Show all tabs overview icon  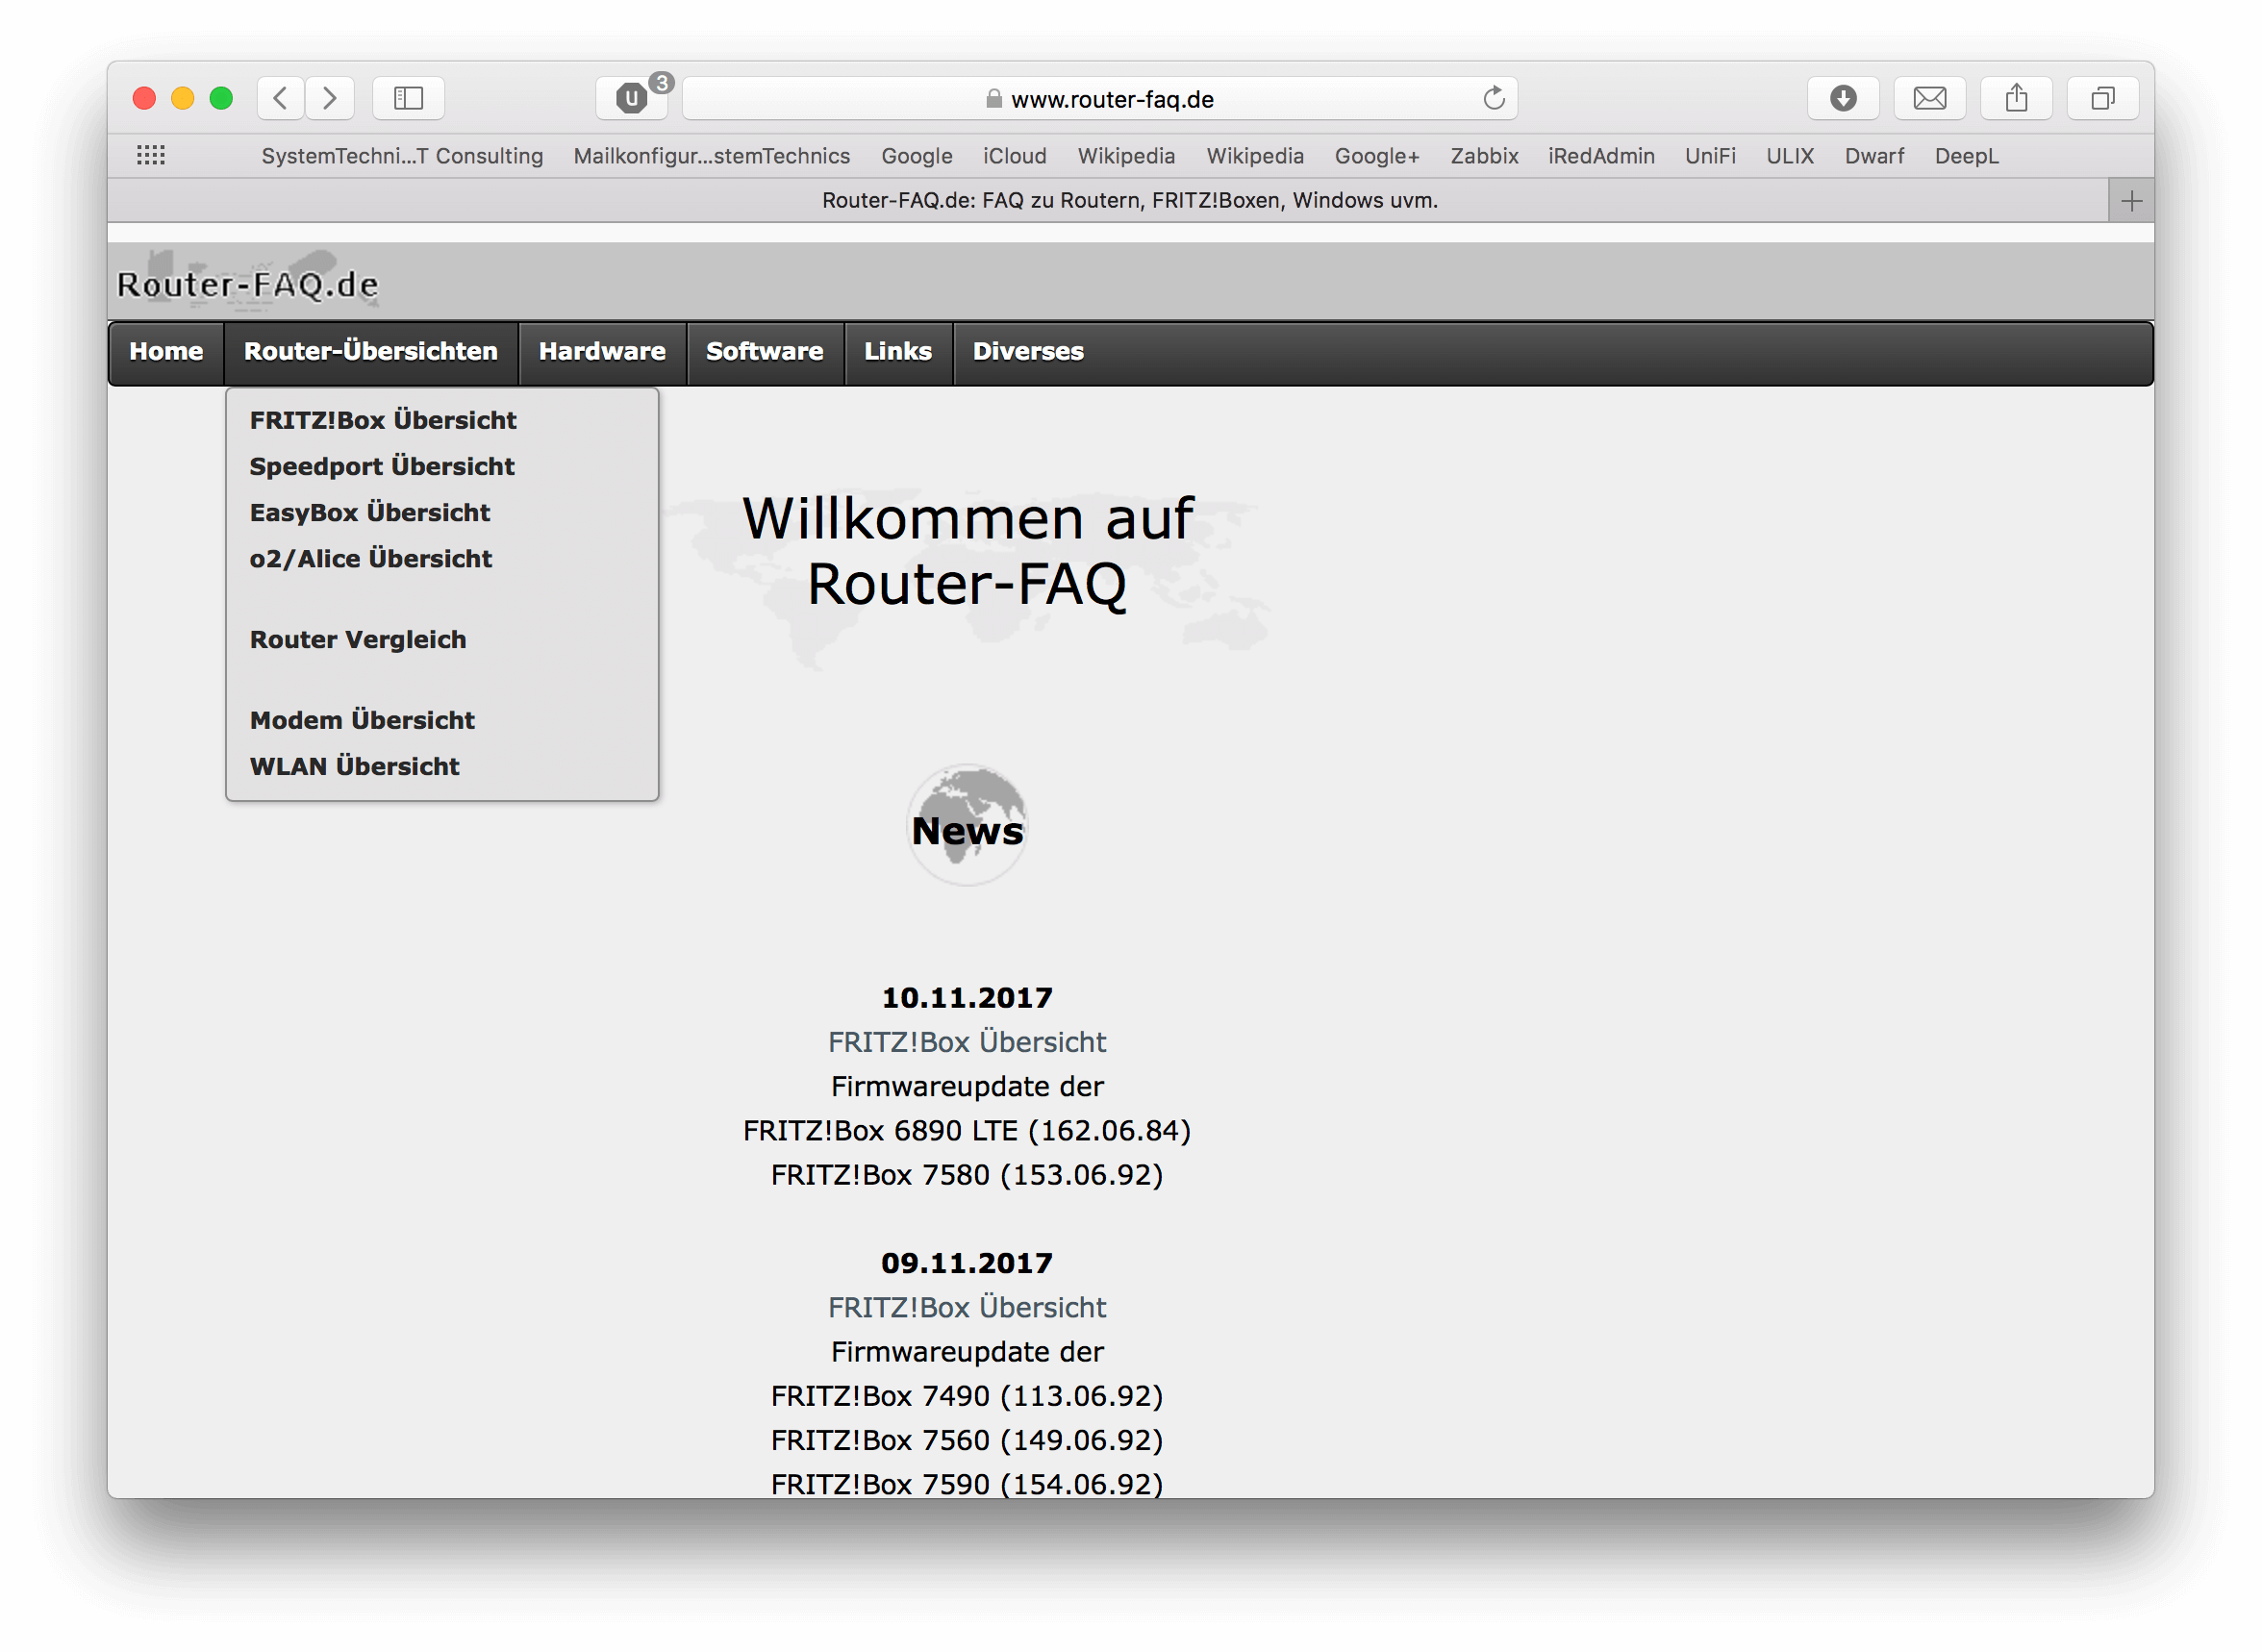pyautogui.click(x=2102, y=98)
